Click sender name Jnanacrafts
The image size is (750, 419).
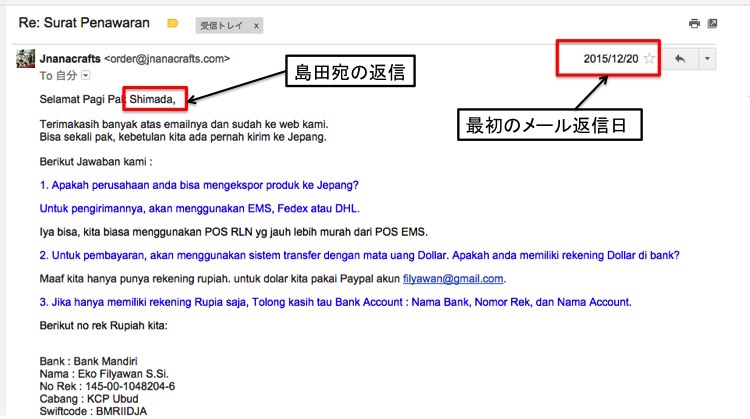[x=70, y=59]
